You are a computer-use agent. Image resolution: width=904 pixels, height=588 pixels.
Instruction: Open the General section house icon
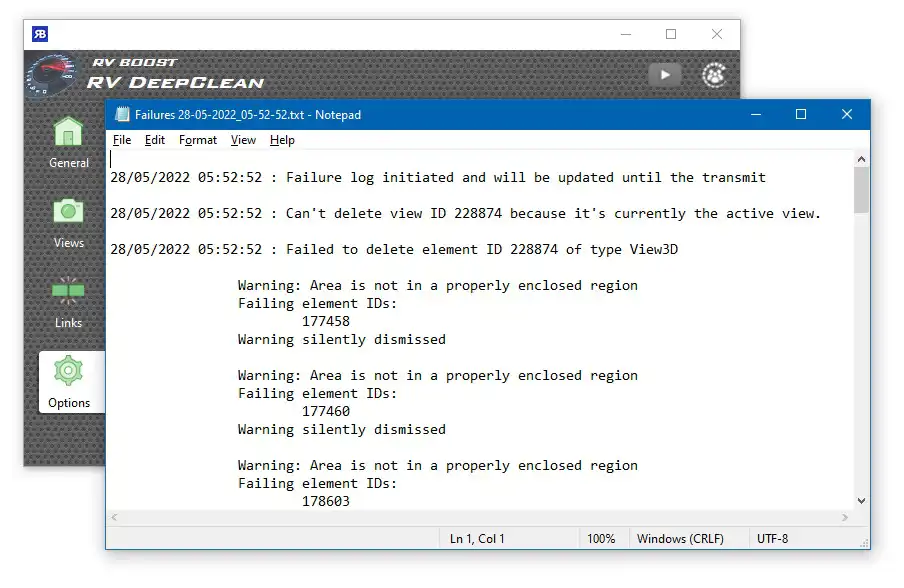click(68, 131)
